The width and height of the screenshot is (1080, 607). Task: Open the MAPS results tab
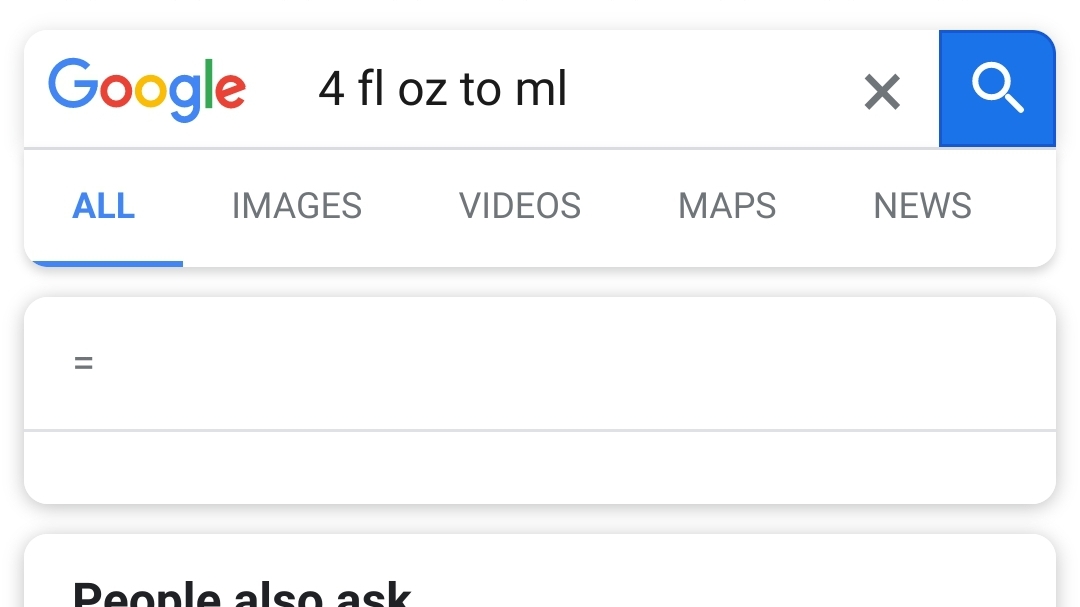(727, 206)
